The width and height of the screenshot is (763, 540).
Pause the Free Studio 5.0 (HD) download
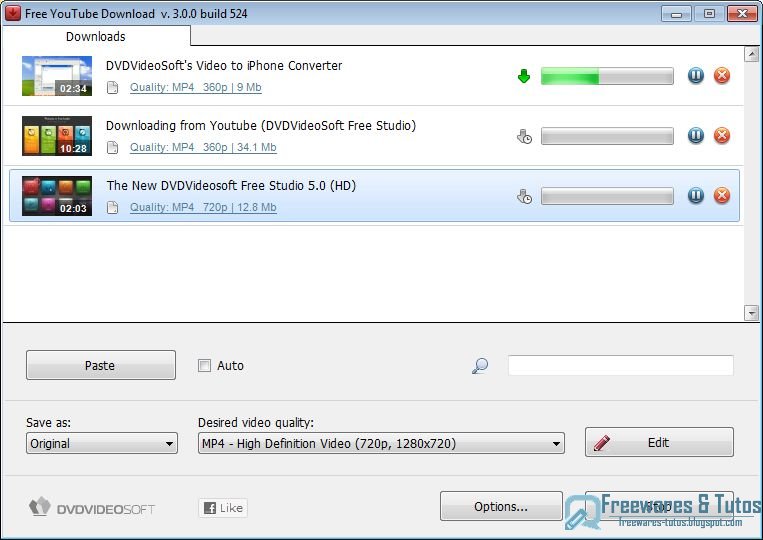pos(695,195)
